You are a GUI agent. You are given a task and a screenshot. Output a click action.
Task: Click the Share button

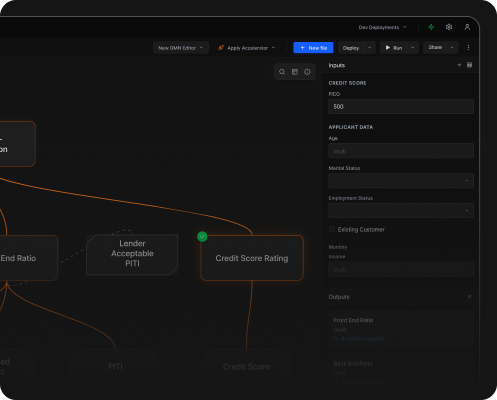coord(435,48)
